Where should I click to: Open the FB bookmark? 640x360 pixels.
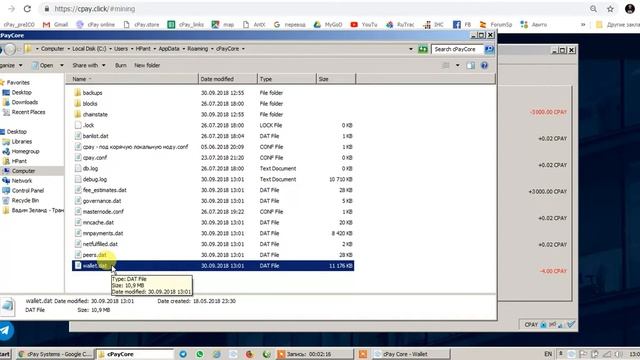click(462, 24)
